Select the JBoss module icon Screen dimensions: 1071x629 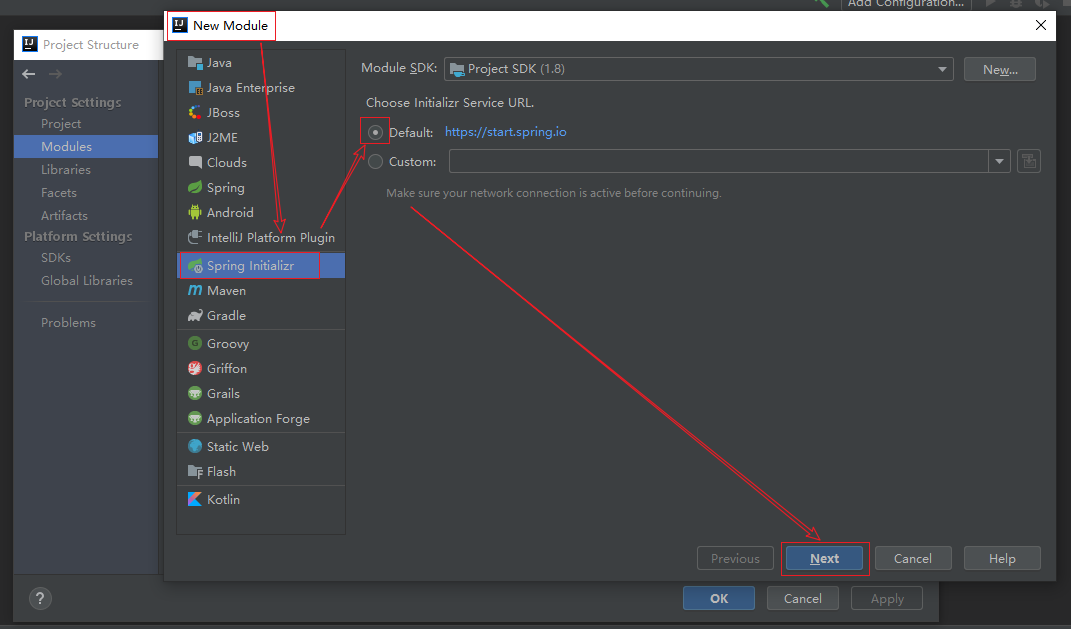click(x=196, y=113)
